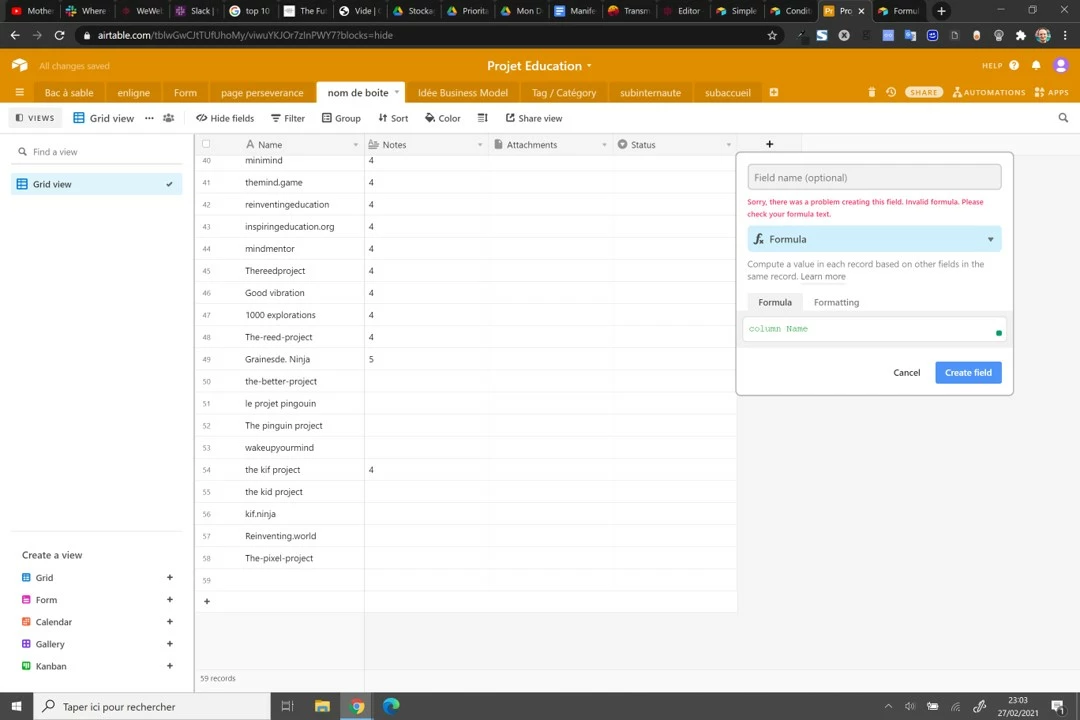Bookmark page with star icon

pyautogui.click(x=772, y=35)
